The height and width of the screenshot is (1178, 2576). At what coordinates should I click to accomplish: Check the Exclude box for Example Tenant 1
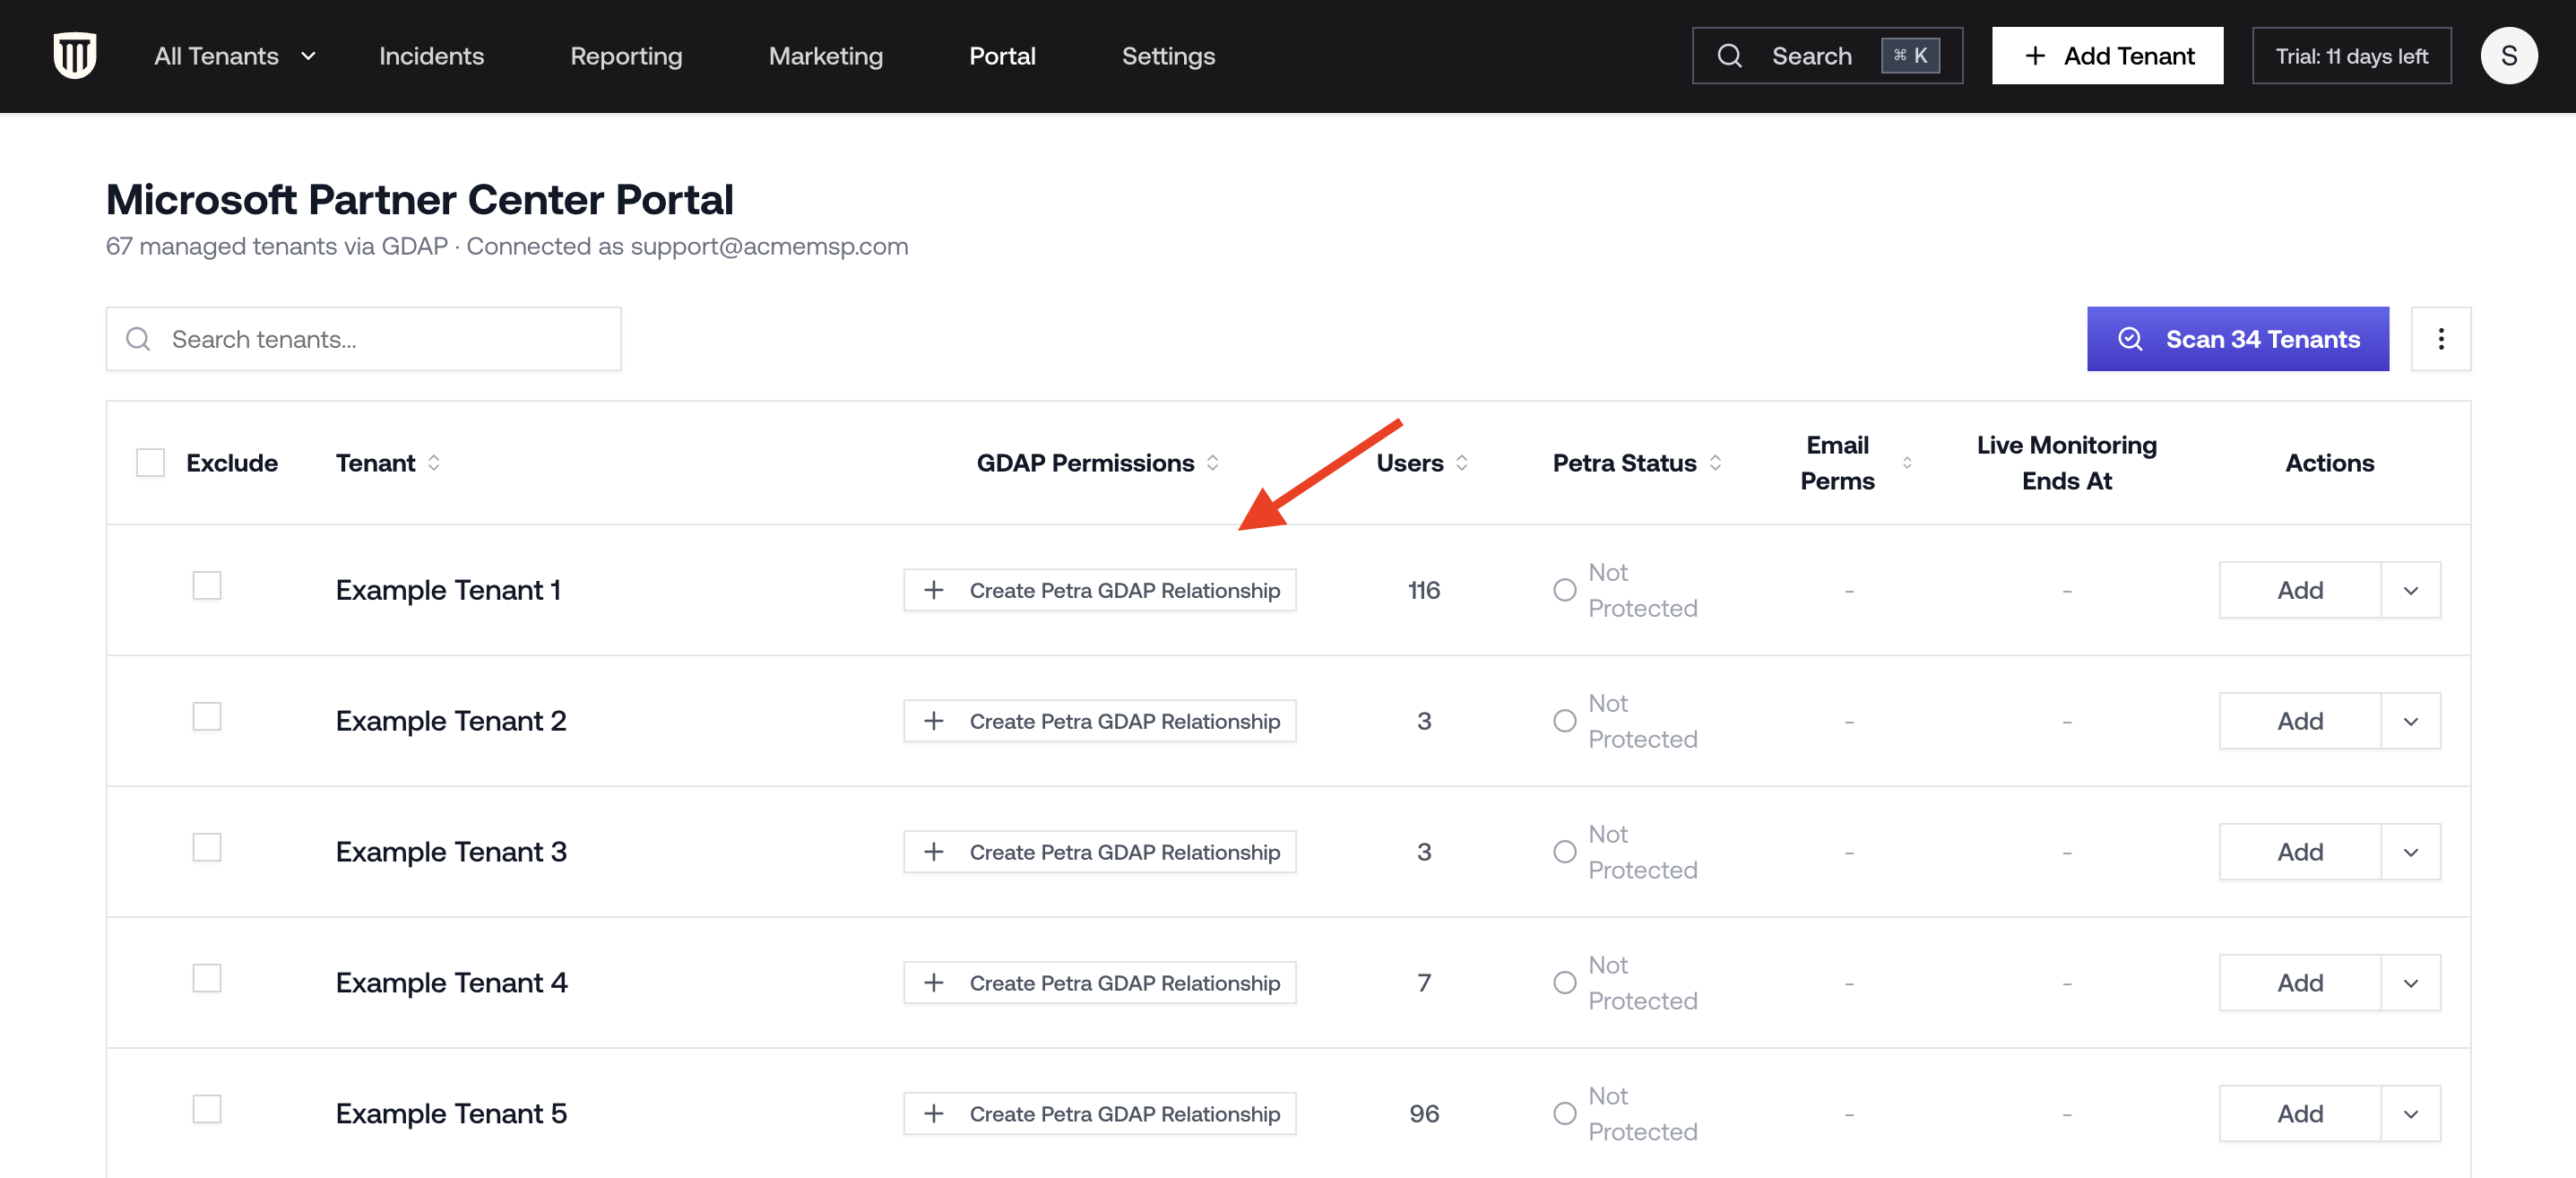206,585
